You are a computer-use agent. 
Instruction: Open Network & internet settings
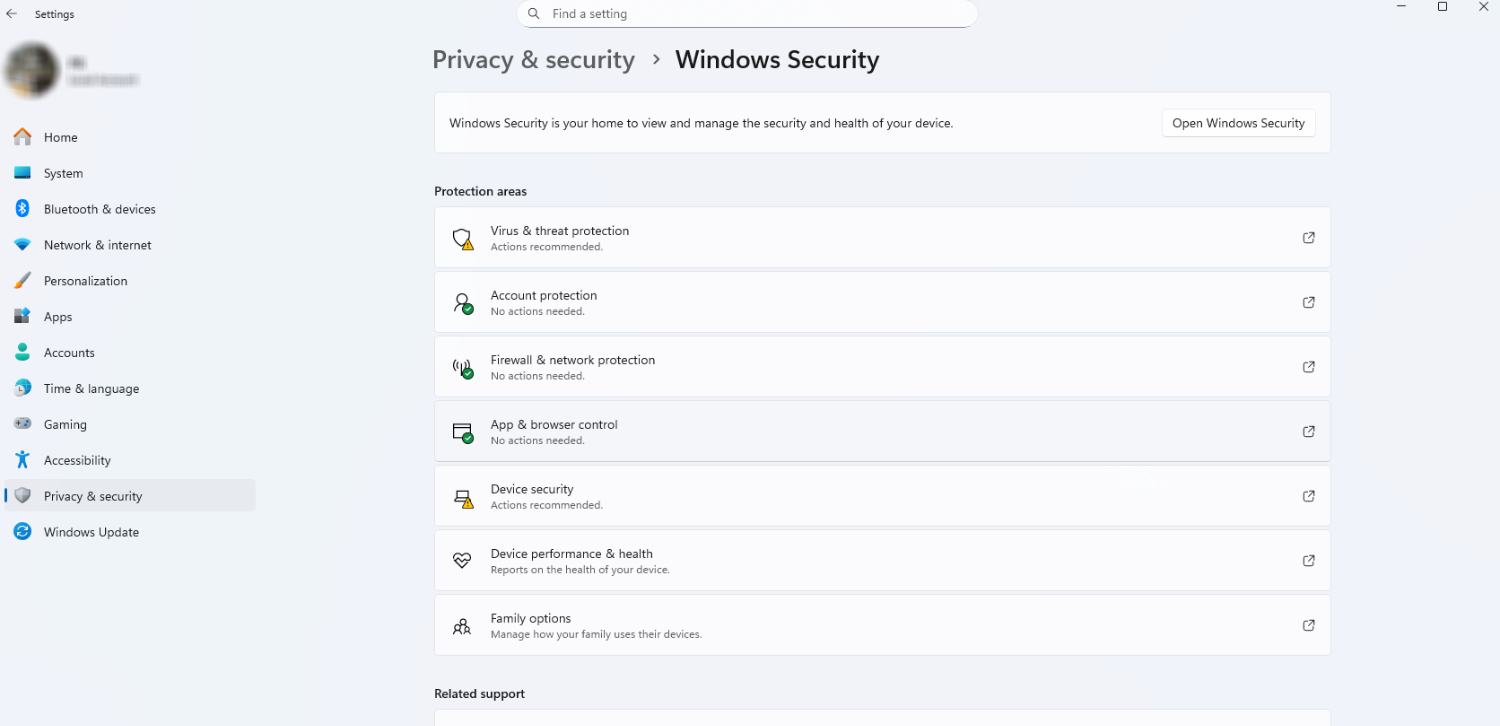point(130,245)
